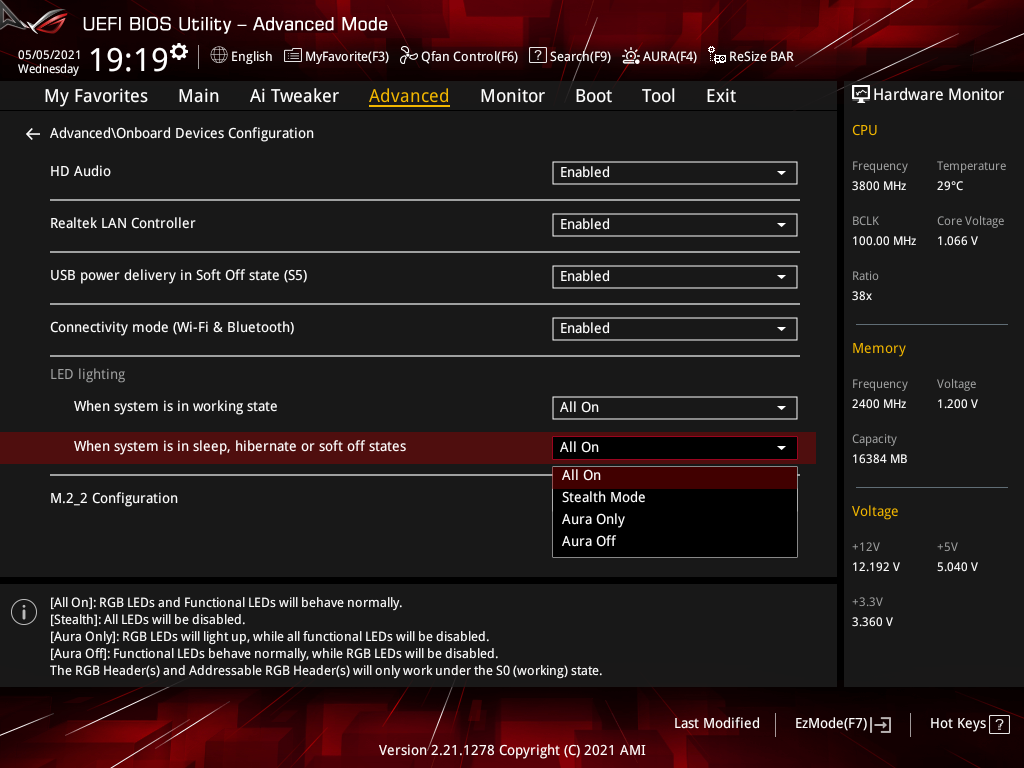This screenshot has height=768, width=1024.
Task: Open working state LED dropdown
Action: click(x=675, y=408)
